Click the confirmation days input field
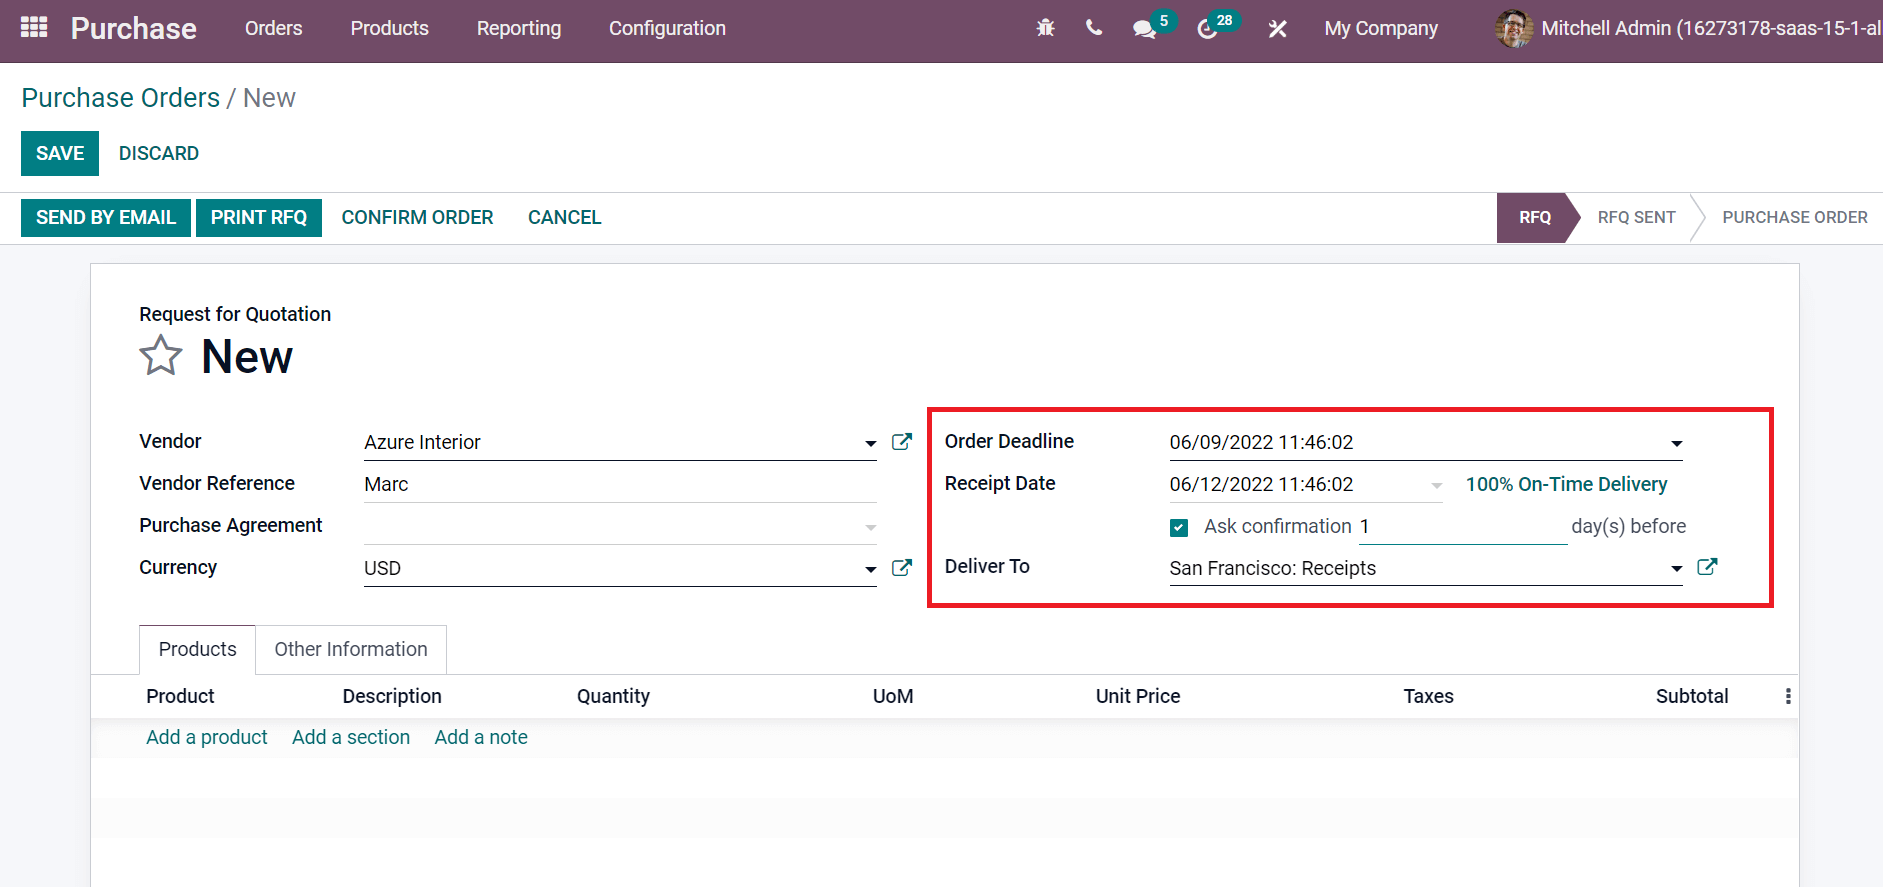The height and width of the screenshot is (887, 1883). click(1462, 526)
